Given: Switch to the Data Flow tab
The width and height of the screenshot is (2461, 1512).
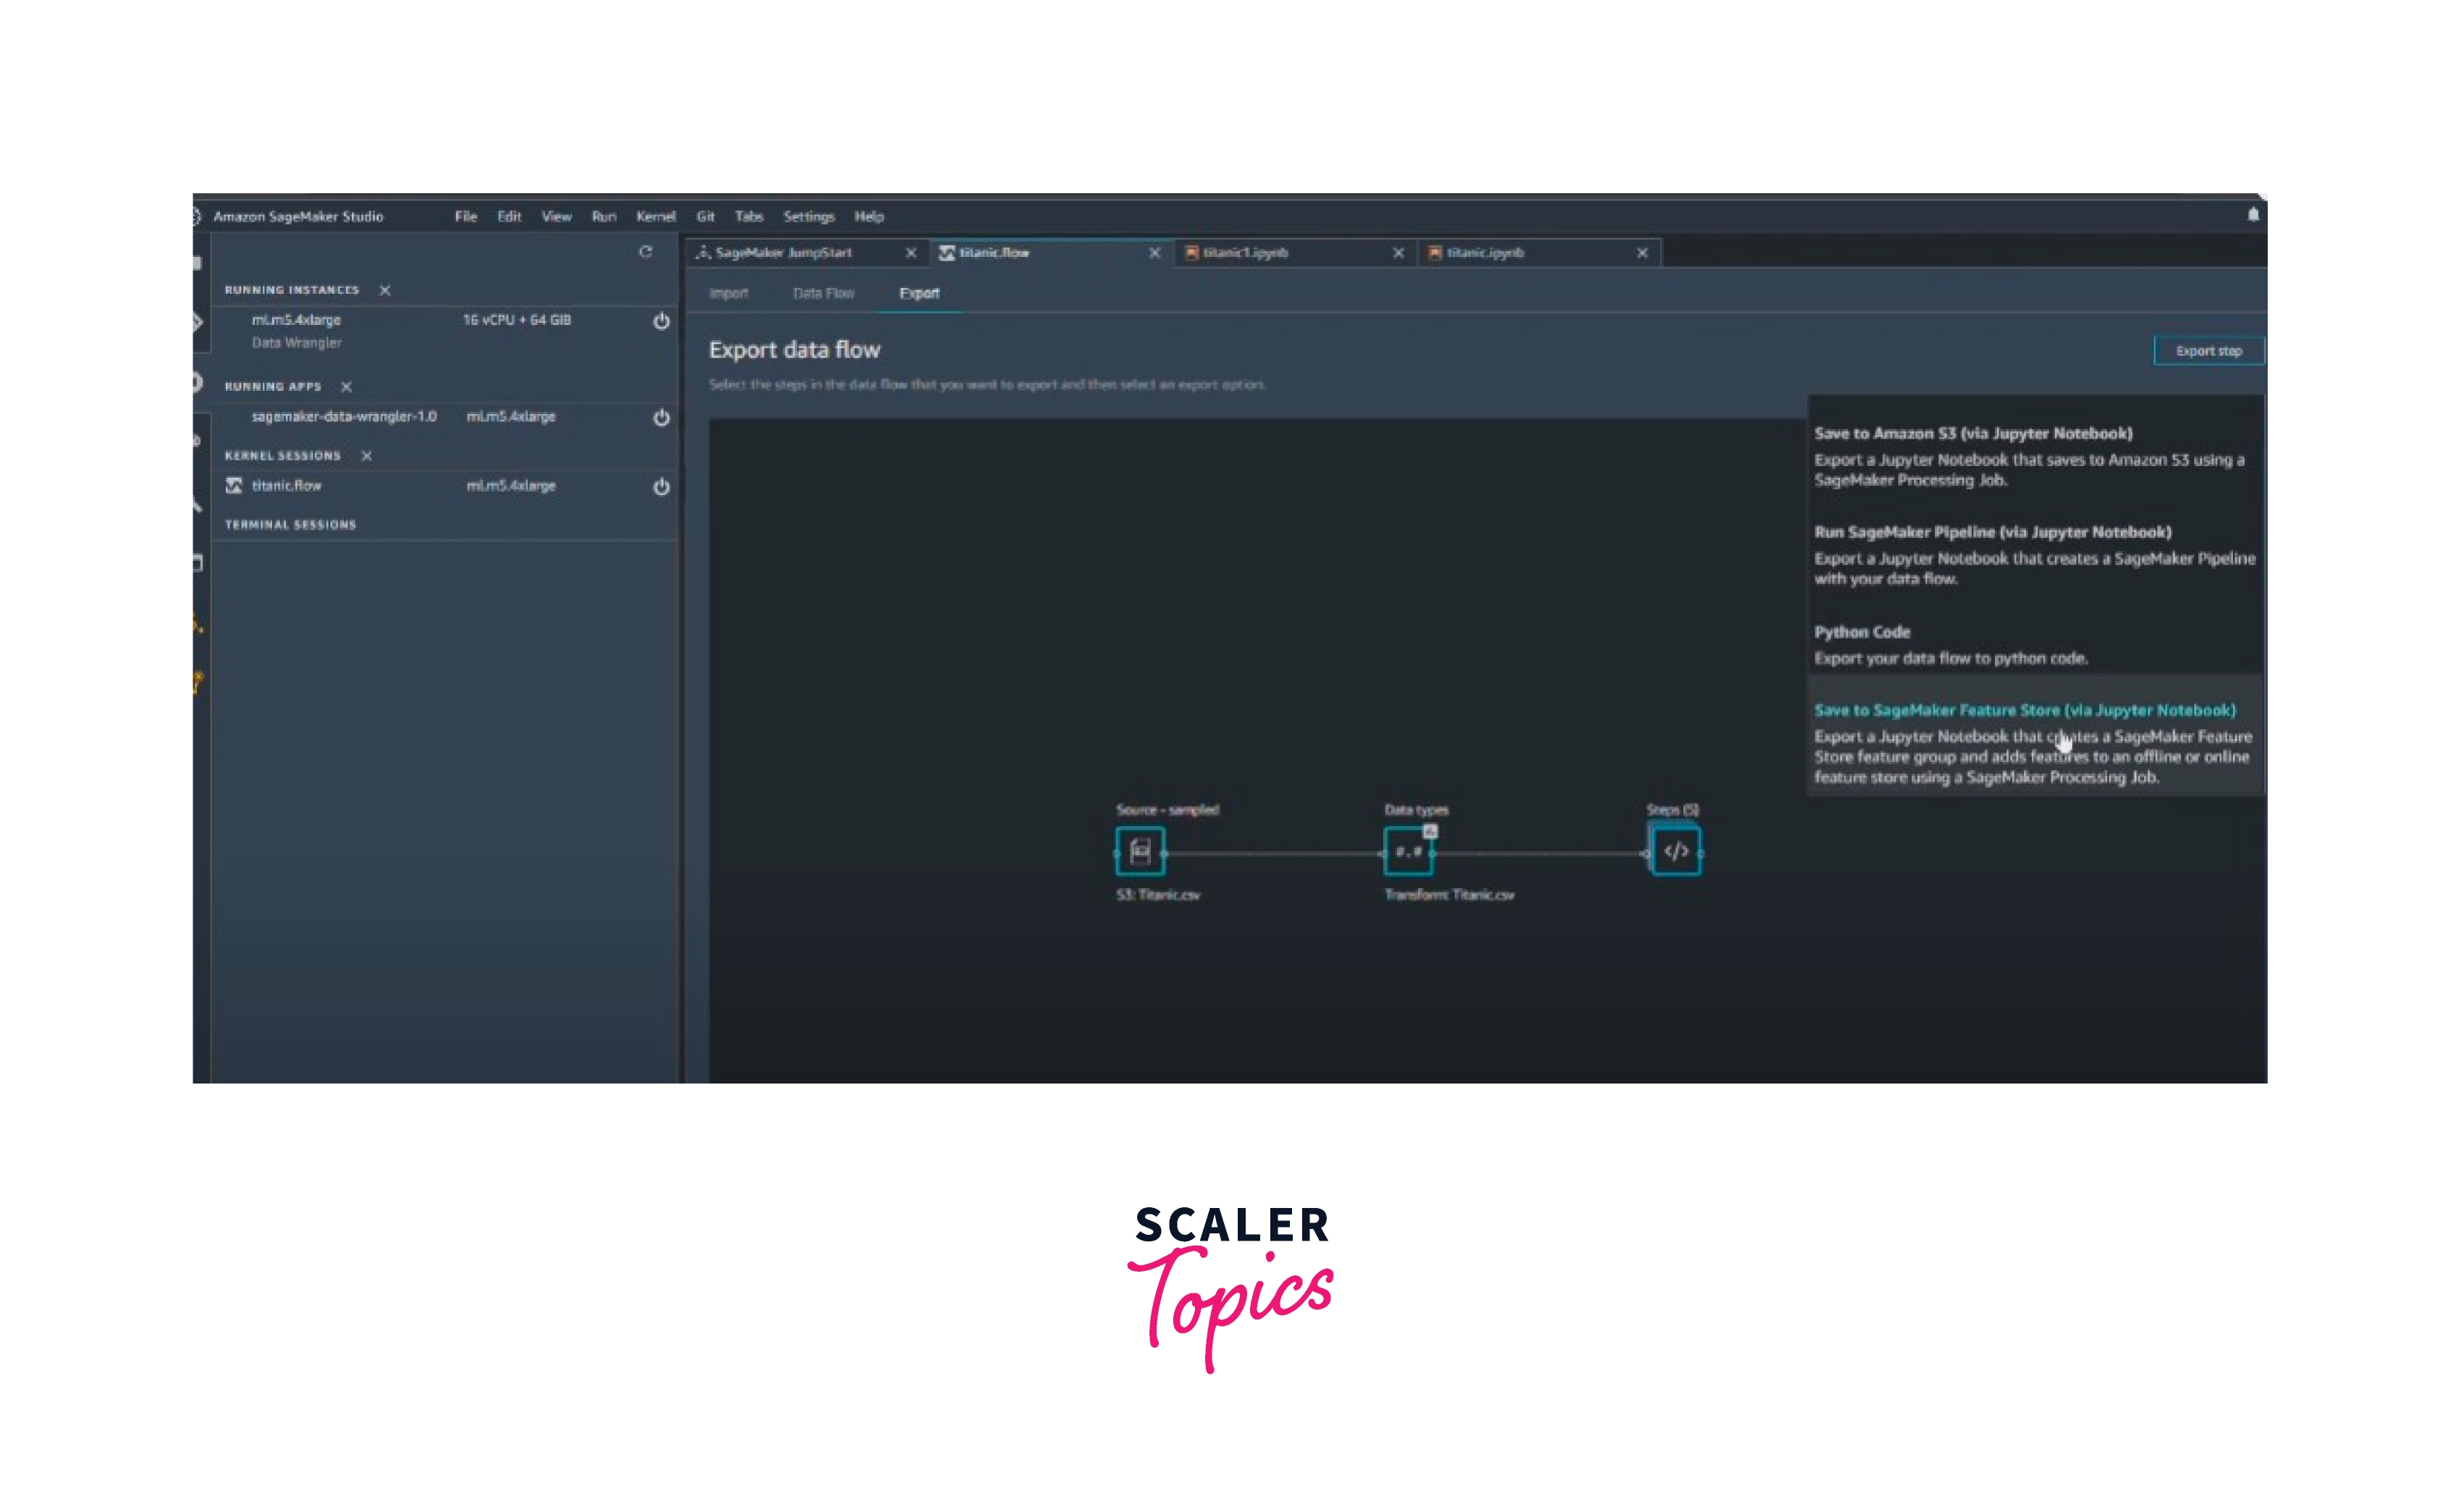Looking at the screenshot, I should (823, 293).
